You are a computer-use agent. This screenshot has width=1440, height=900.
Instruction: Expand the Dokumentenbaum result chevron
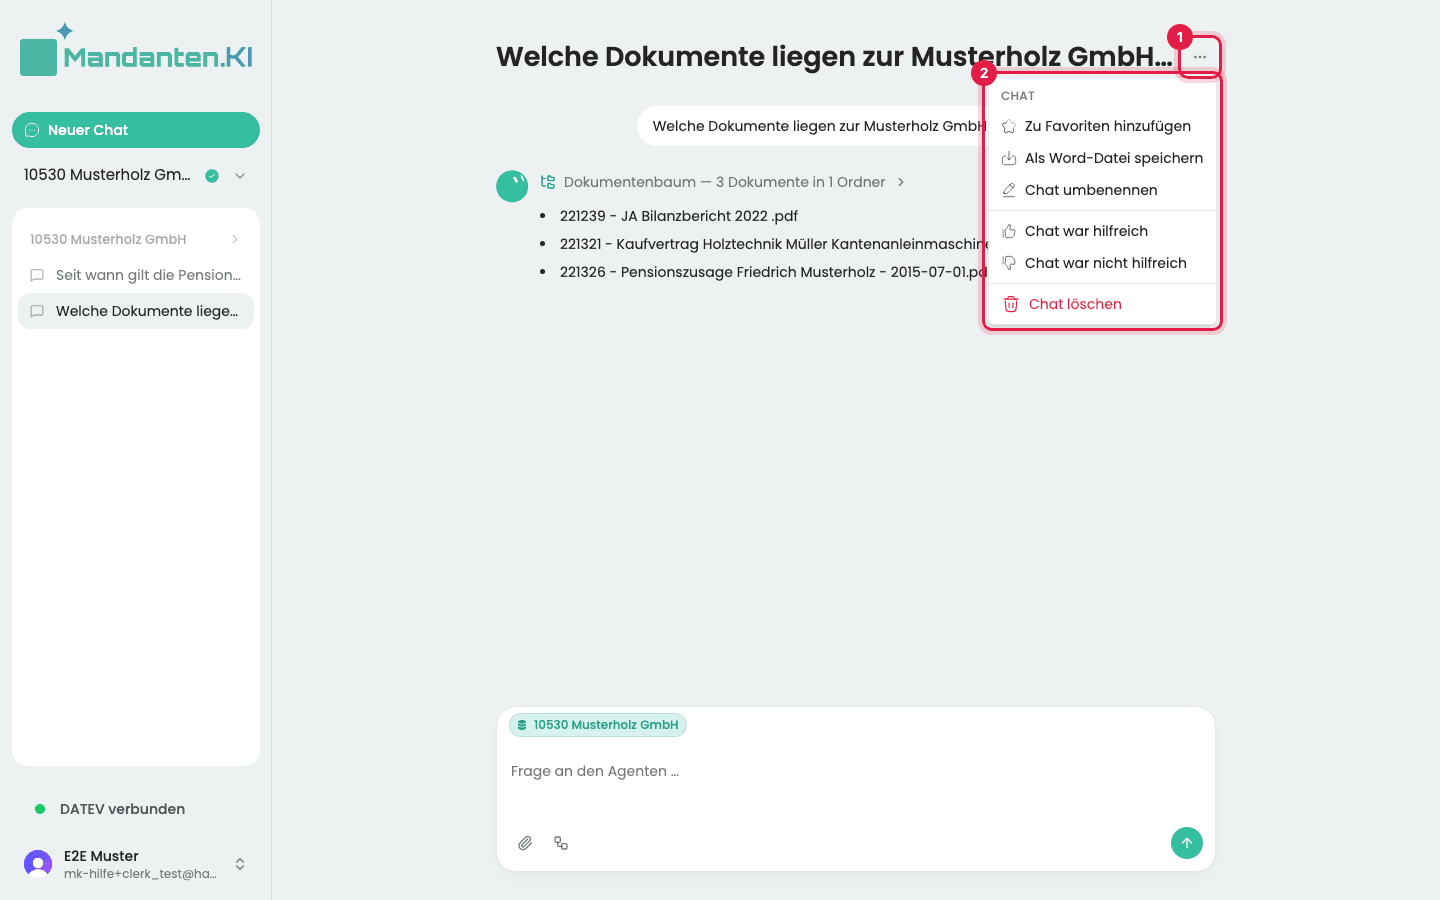[x=901, y=182]
